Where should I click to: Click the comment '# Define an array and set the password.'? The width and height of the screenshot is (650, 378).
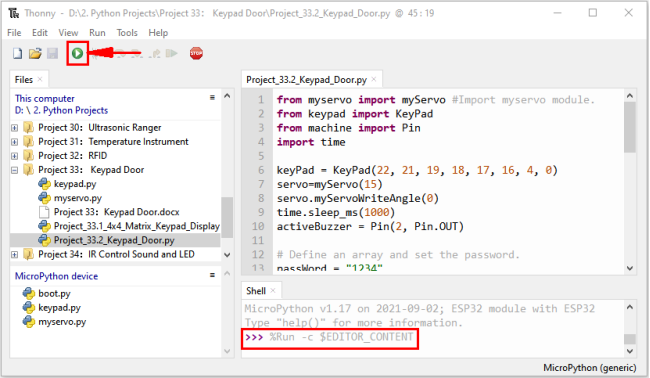(x=398, y=255)
